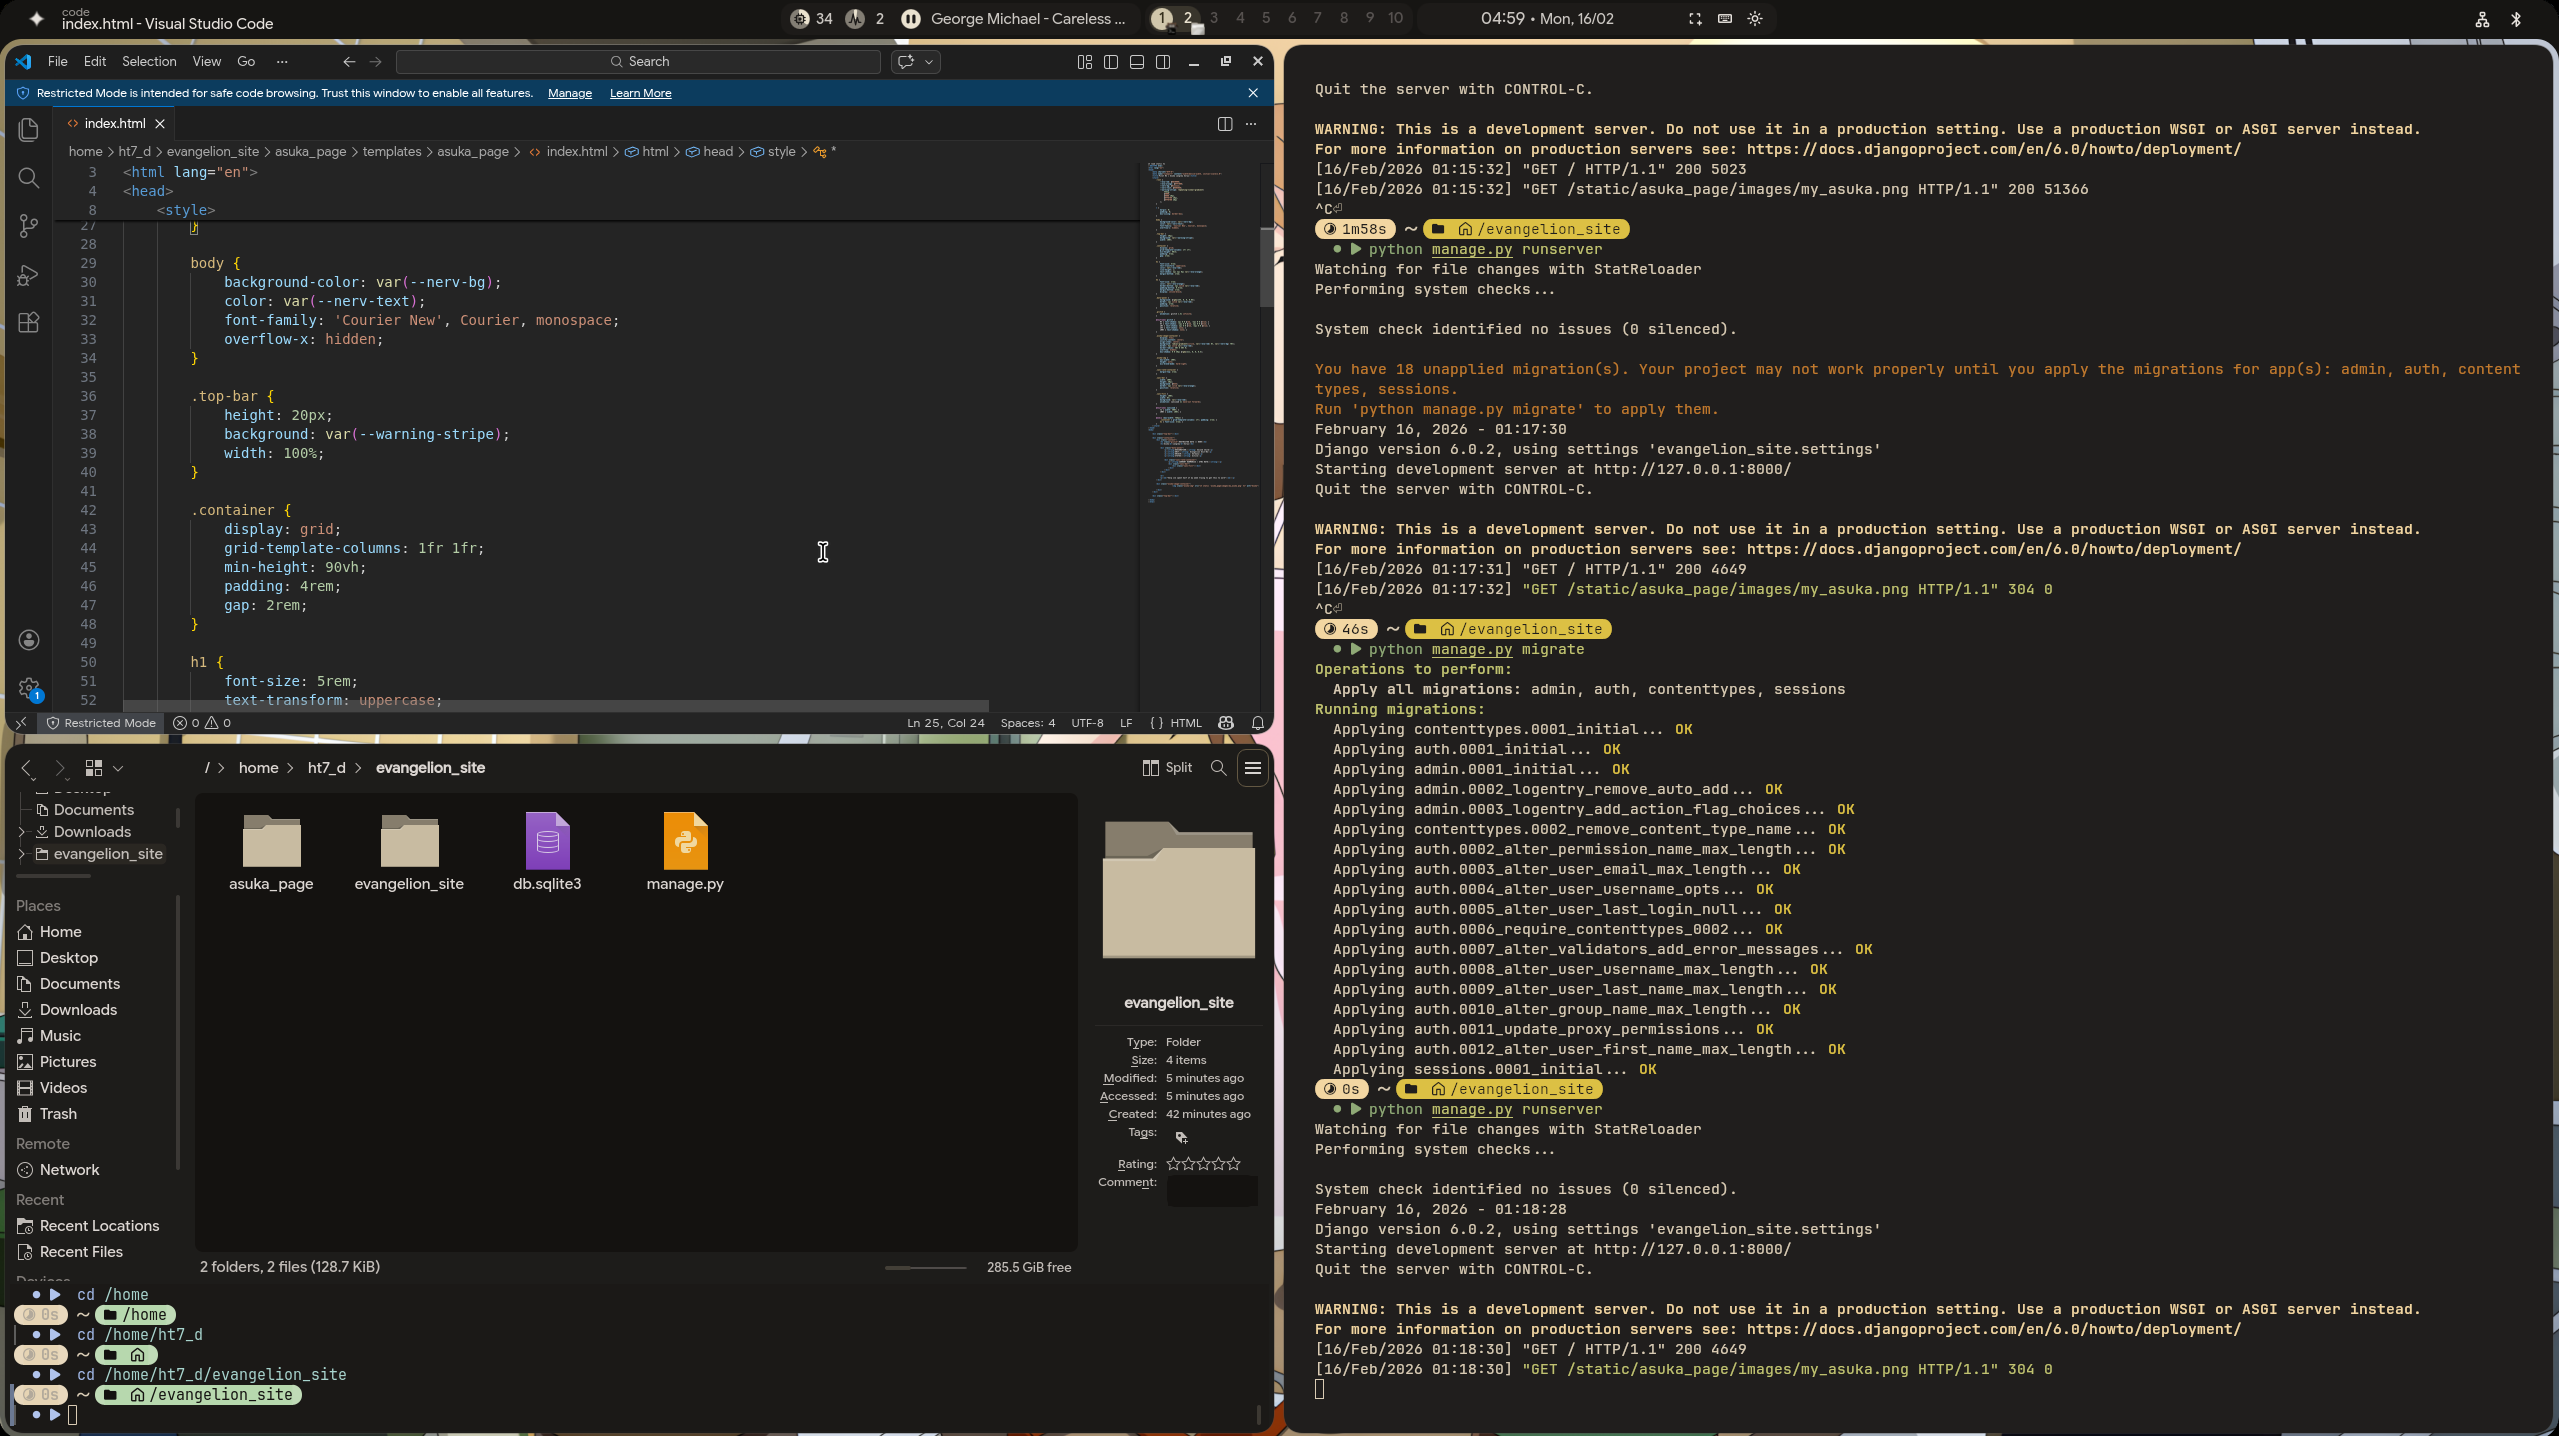Click the Accounts icon in activity bar
Viewport: 2559px width, 1436px height.
[x=29, y=640]
